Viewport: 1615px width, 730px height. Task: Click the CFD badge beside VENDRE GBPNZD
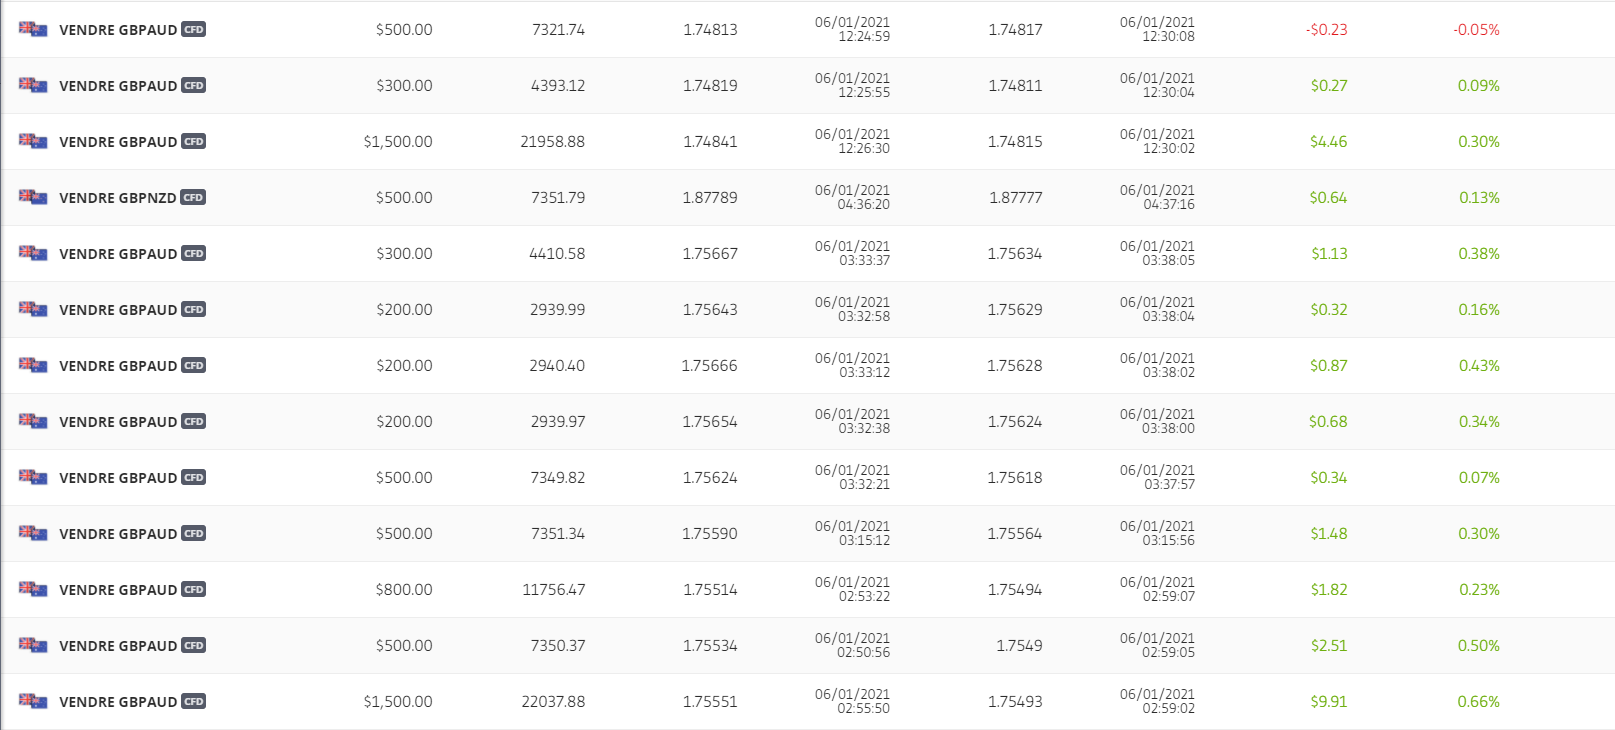193,198
